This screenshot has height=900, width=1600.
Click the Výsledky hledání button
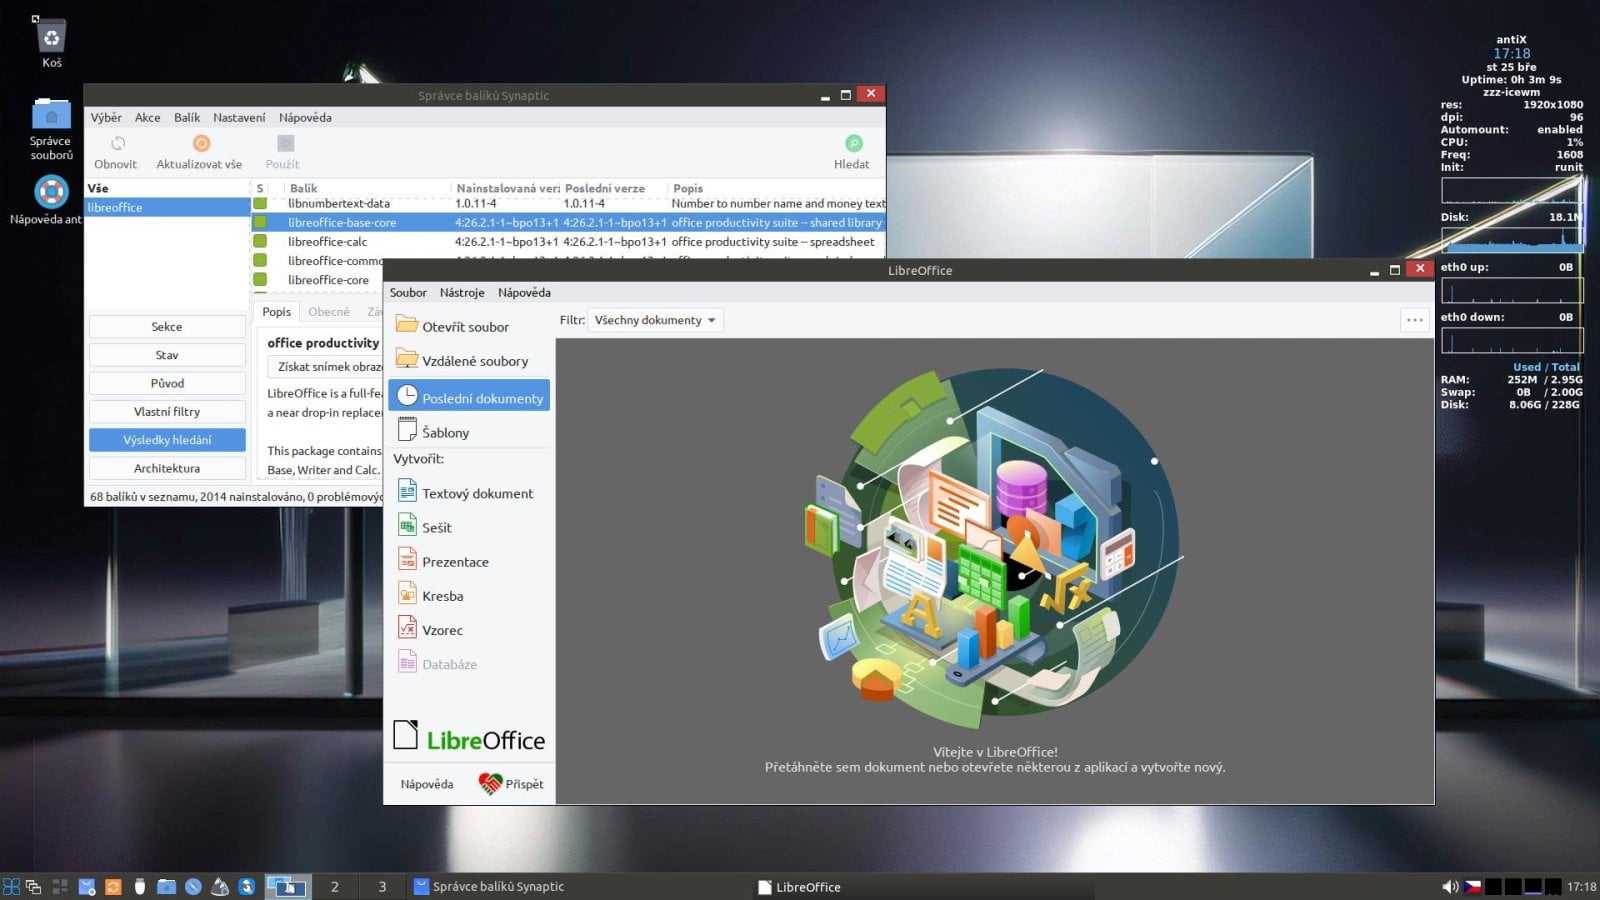pos(167,440)
